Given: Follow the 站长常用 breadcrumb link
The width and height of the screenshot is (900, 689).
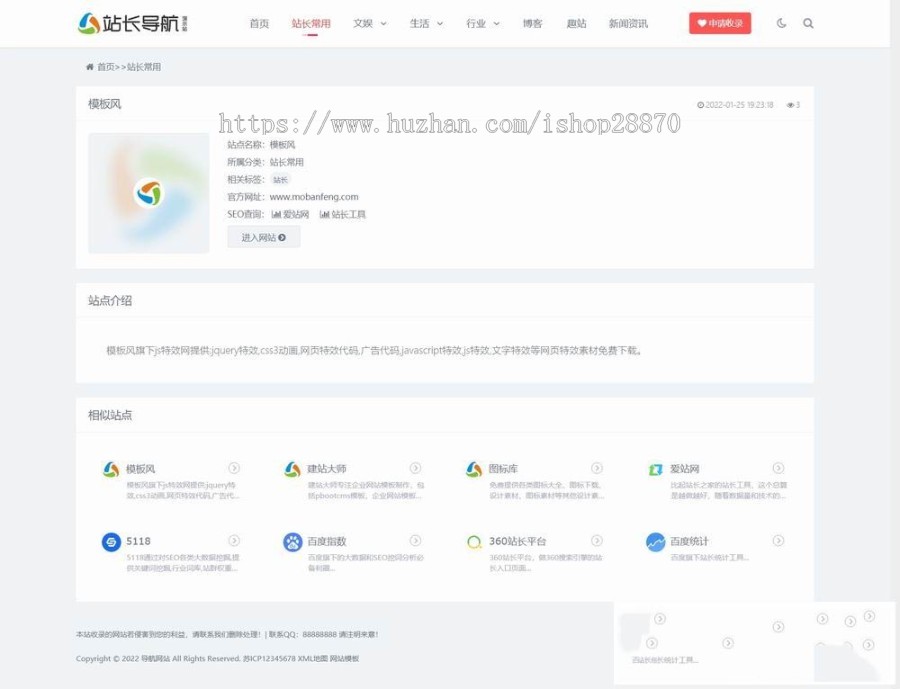Looking at the screenshot, I should click(x=143, y=67).
